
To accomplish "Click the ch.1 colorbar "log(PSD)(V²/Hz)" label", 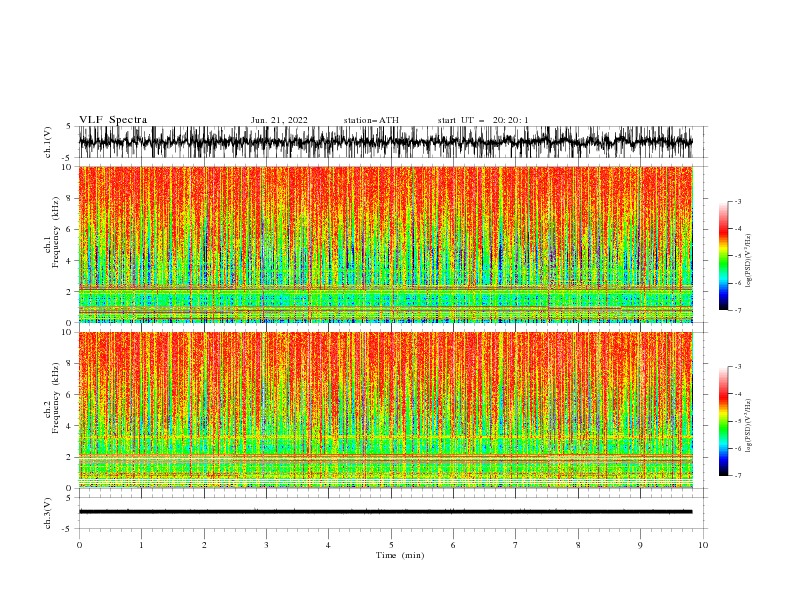I will 749,261.
